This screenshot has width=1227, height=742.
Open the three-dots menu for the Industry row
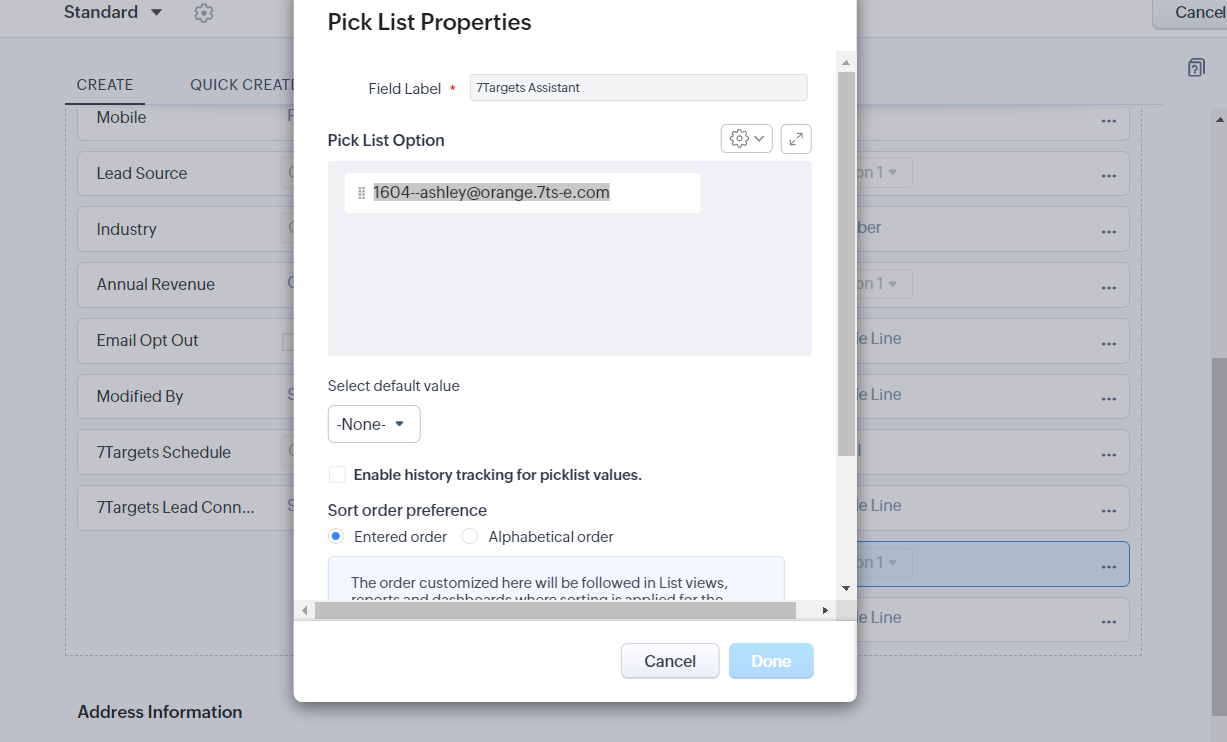click(x=1108, y=231)
